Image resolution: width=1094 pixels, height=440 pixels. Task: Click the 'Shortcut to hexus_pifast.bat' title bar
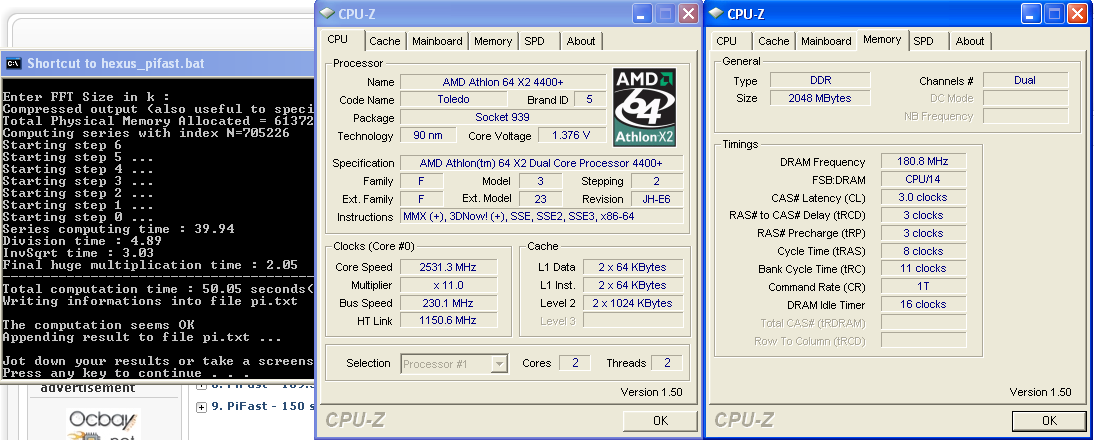pyautogui.click(x=157, y=63)
